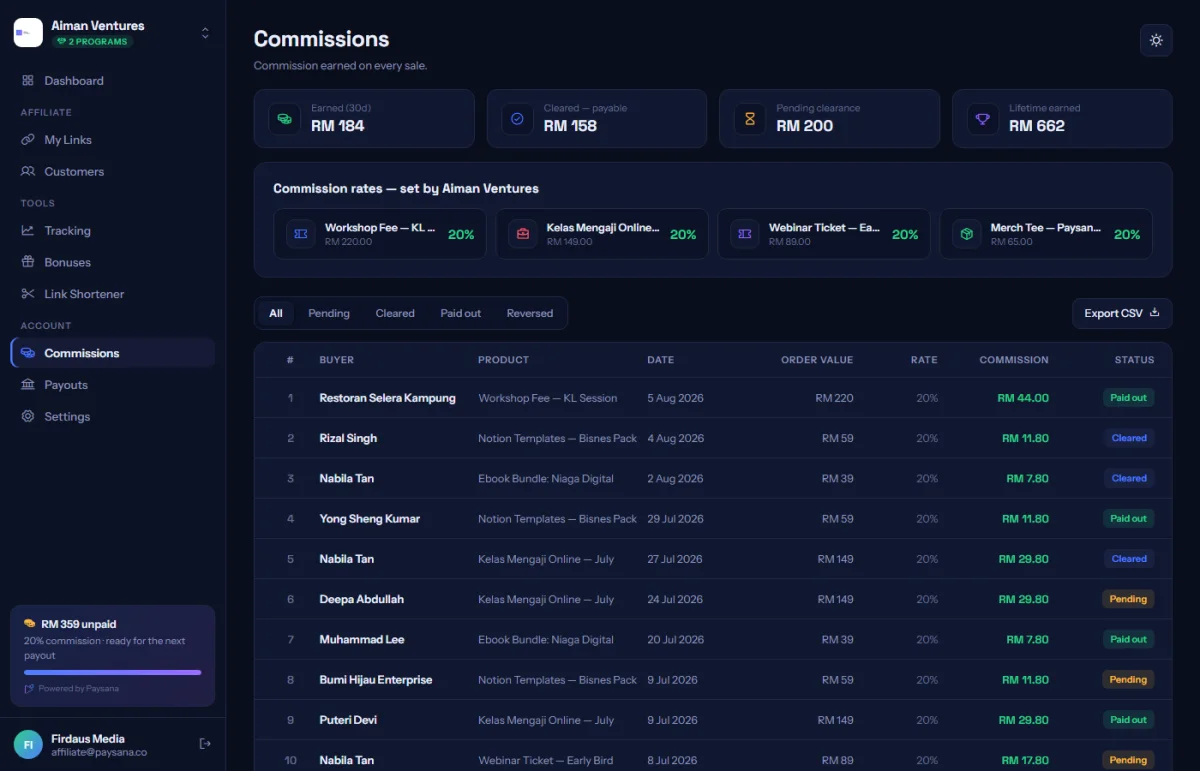Click buyer Yong Sheng Kumar
This screenshot has height=771, width=1200.
tap(369, 519)
